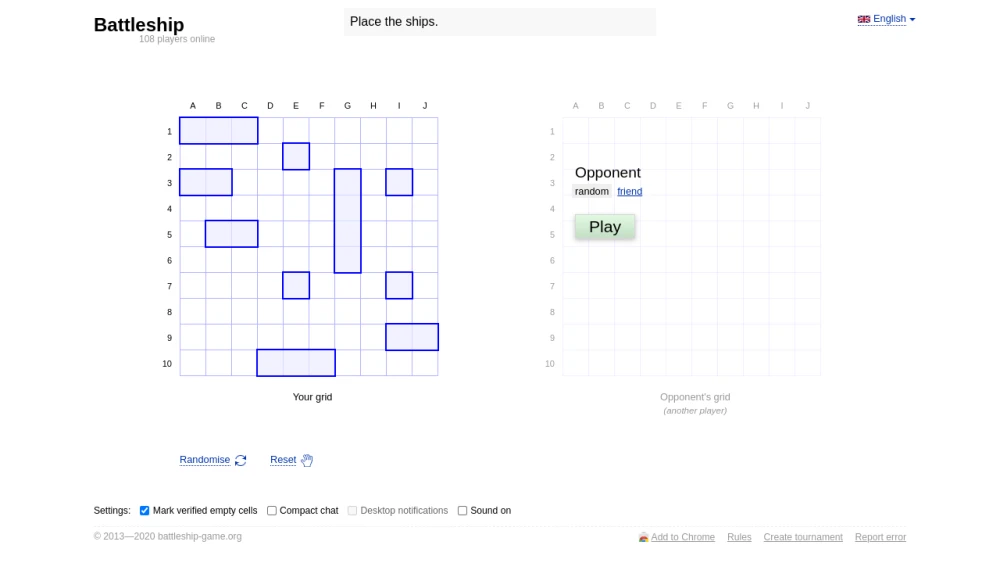Click the Randomise link text

[x=205, y=460]
